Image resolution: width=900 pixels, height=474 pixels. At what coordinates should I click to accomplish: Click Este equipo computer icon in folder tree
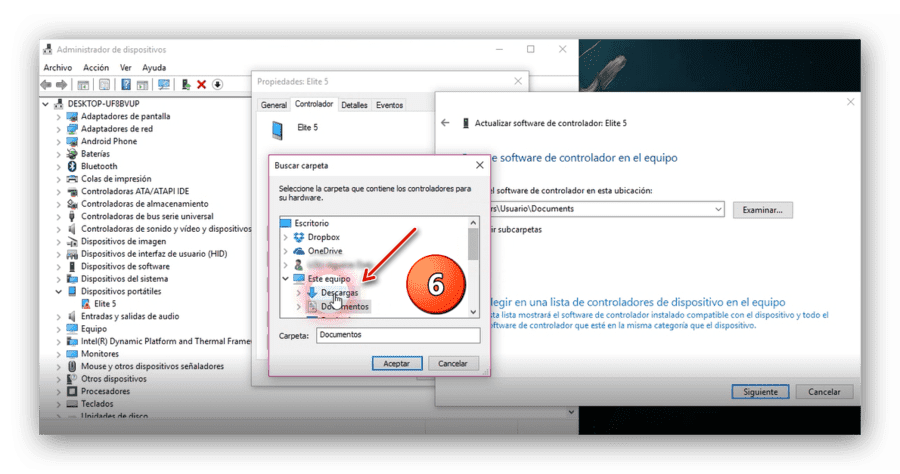[x=298, y=278]
